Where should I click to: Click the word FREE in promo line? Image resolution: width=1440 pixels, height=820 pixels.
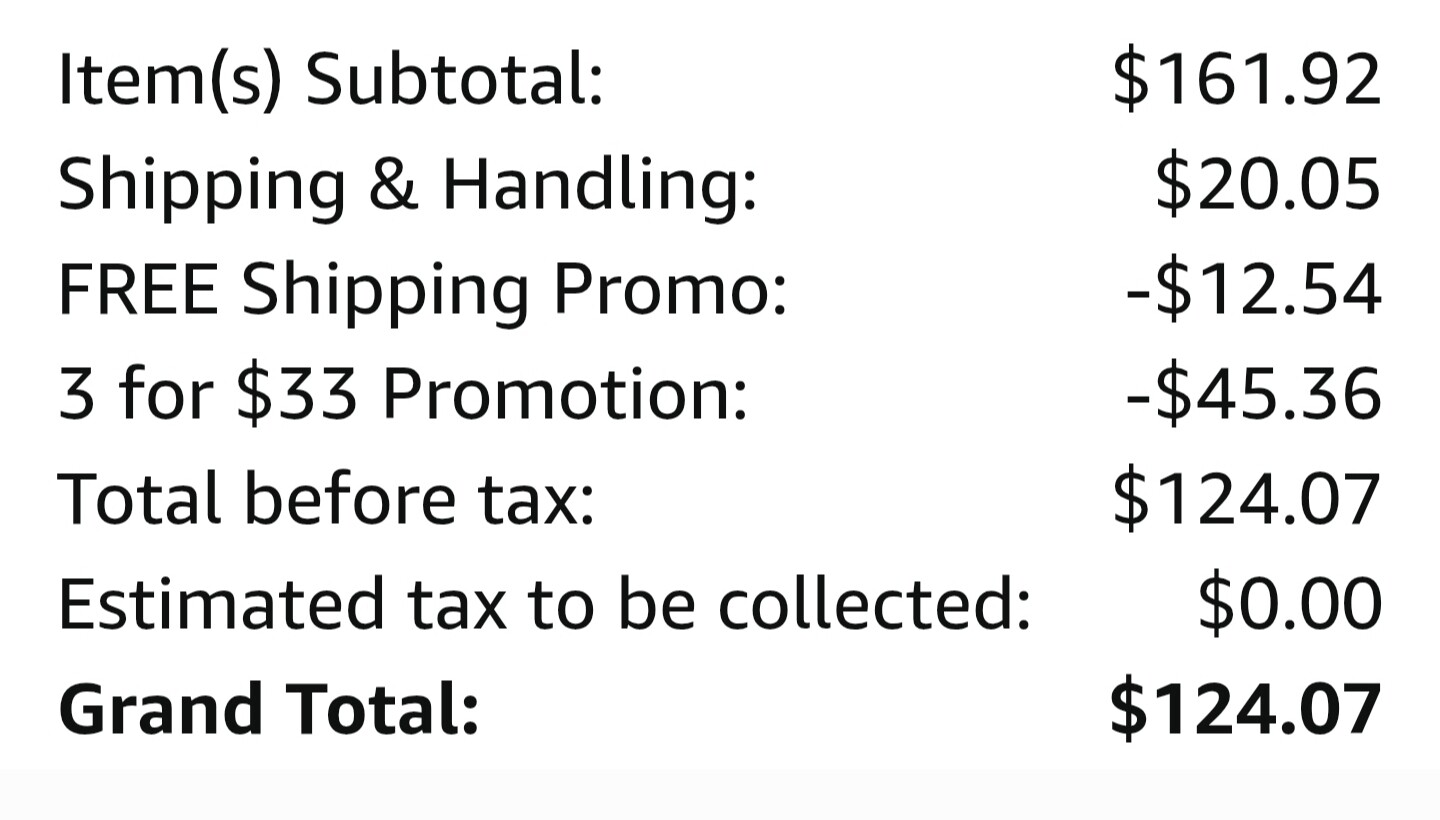click(138, 289)
